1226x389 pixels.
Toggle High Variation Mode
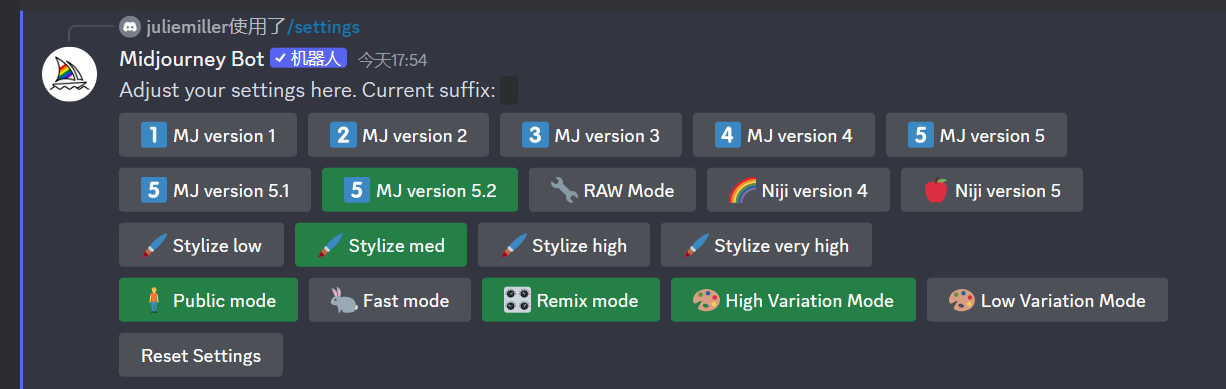click(793, 300)
